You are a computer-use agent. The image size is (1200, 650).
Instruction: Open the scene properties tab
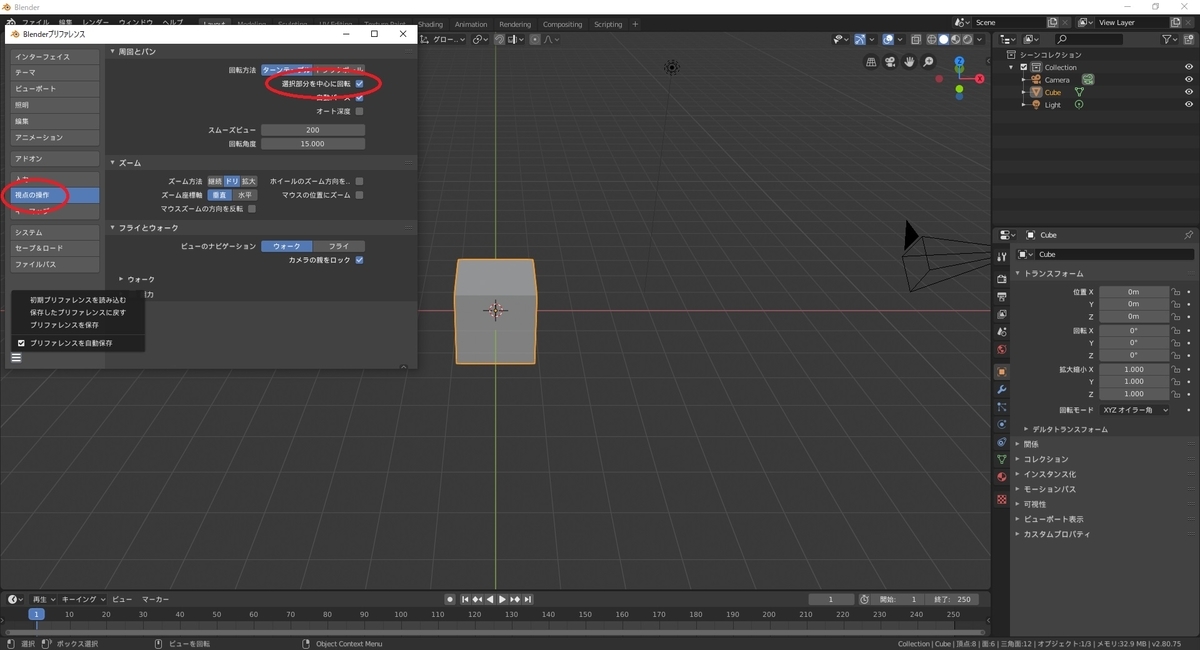coord(1002,332)
